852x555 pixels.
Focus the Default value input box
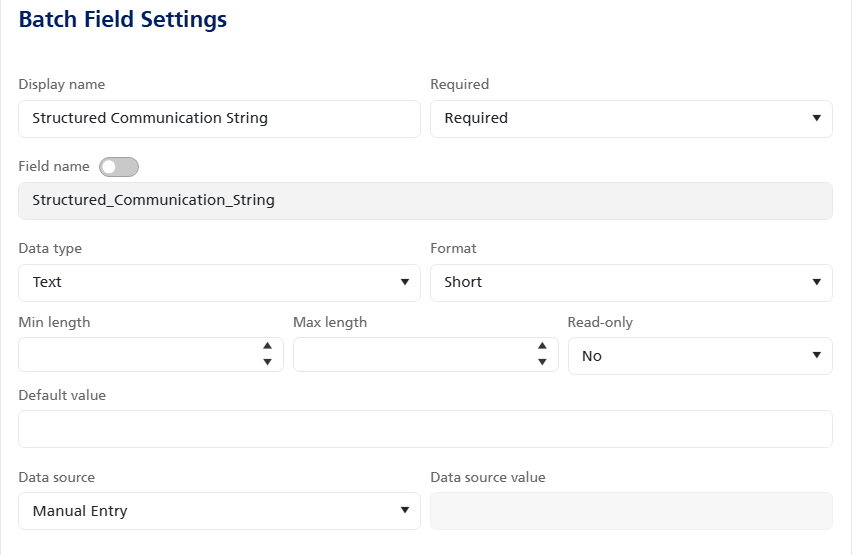425,429
